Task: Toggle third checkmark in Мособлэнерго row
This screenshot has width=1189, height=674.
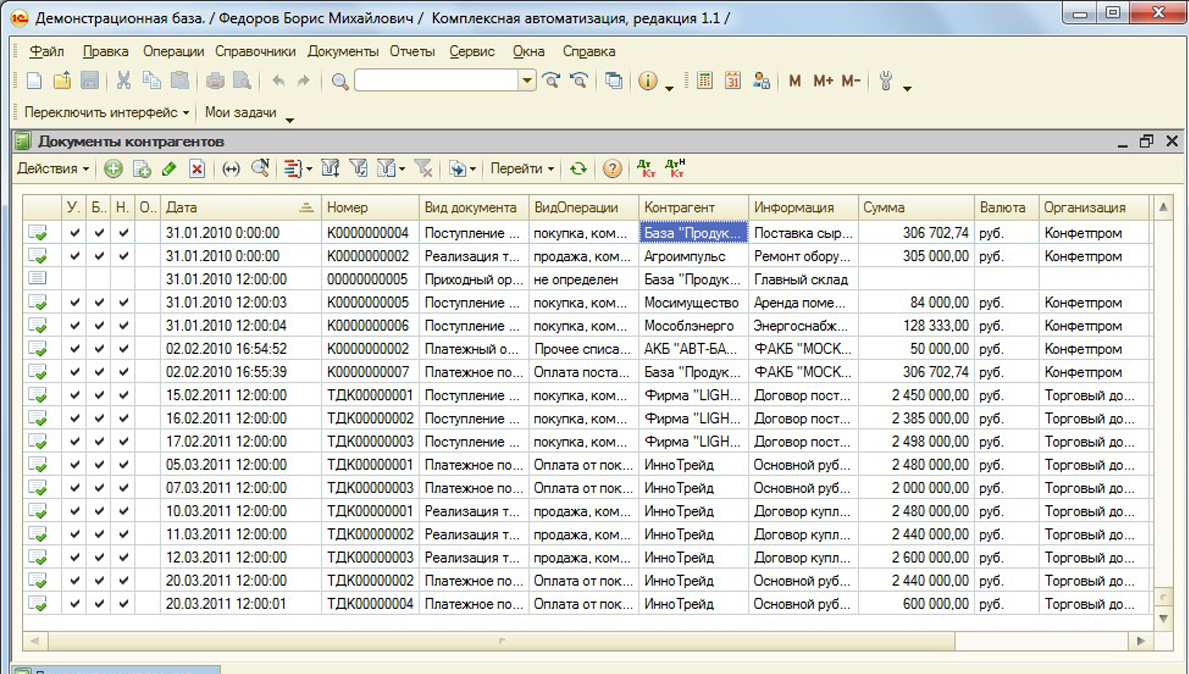Action: (x=123, y=326)
